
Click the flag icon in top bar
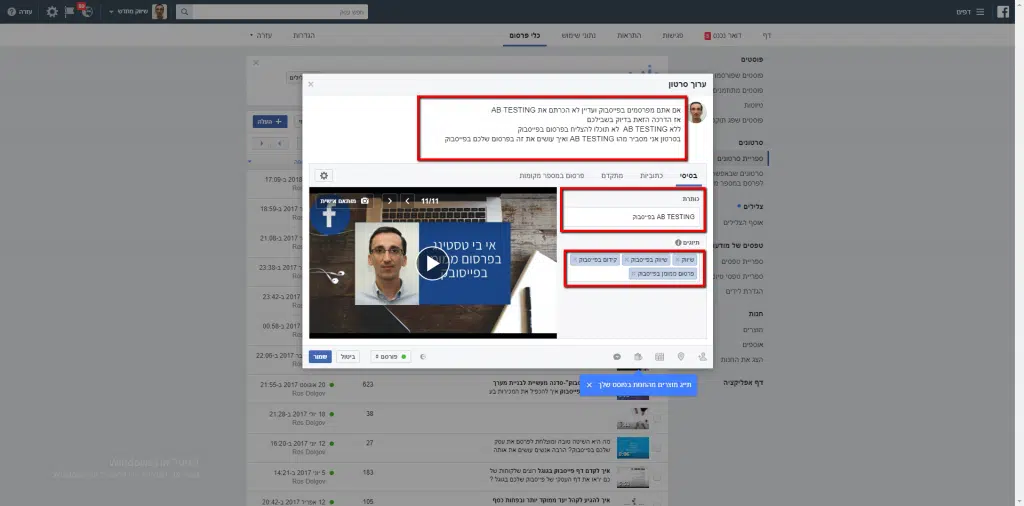point(69,12)
